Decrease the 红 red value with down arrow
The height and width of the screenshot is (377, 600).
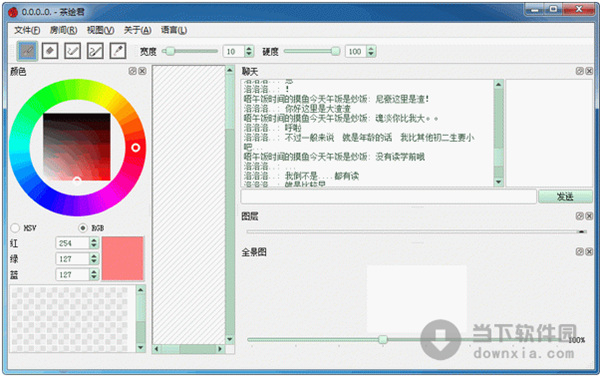click(94, 246)
